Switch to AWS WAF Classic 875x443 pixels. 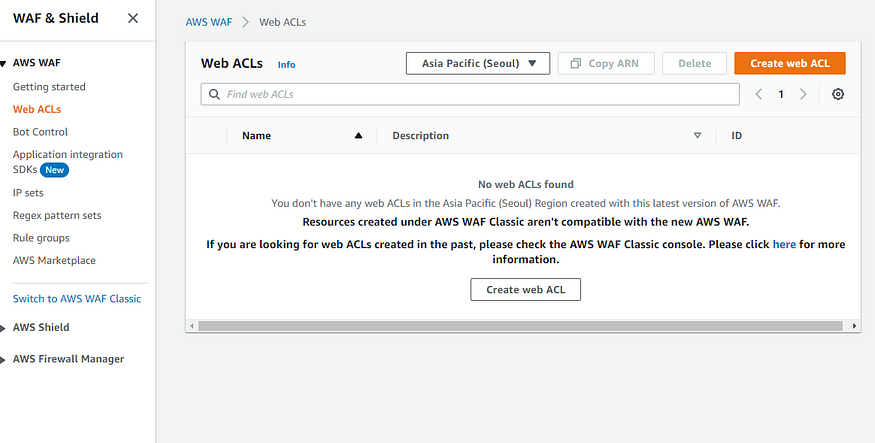coord(77,298)
